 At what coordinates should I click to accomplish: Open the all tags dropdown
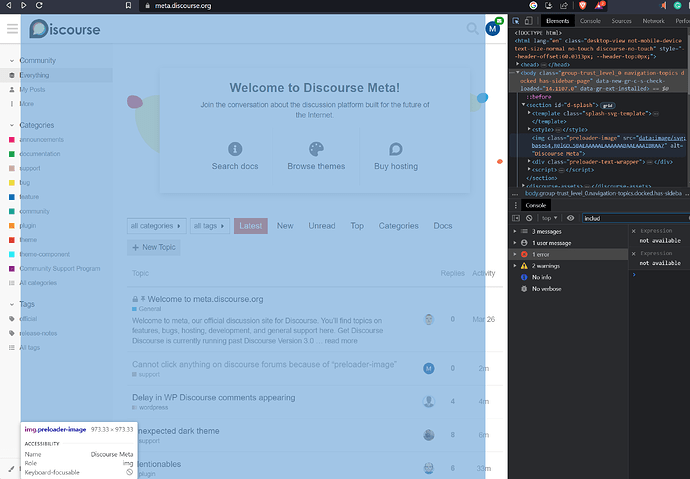click(209, 226)
